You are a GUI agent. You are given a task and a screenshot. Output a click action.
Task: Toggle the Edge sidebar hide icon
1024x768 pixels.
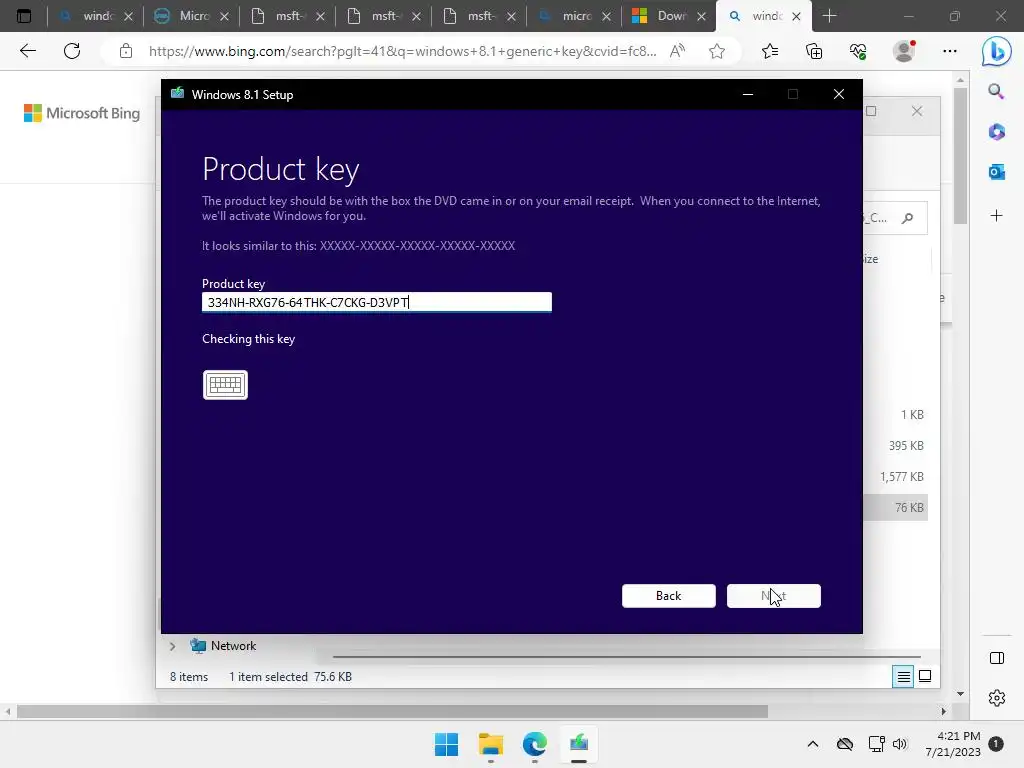point(997,658)
